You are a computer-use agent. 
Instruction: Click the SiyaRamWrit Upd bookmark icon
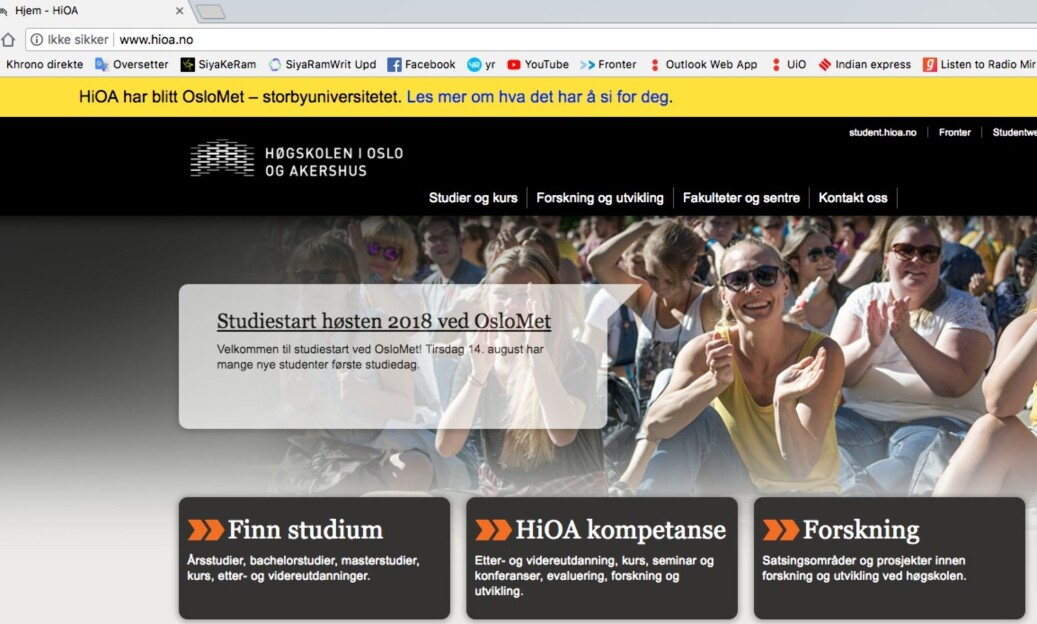[275, 64]
